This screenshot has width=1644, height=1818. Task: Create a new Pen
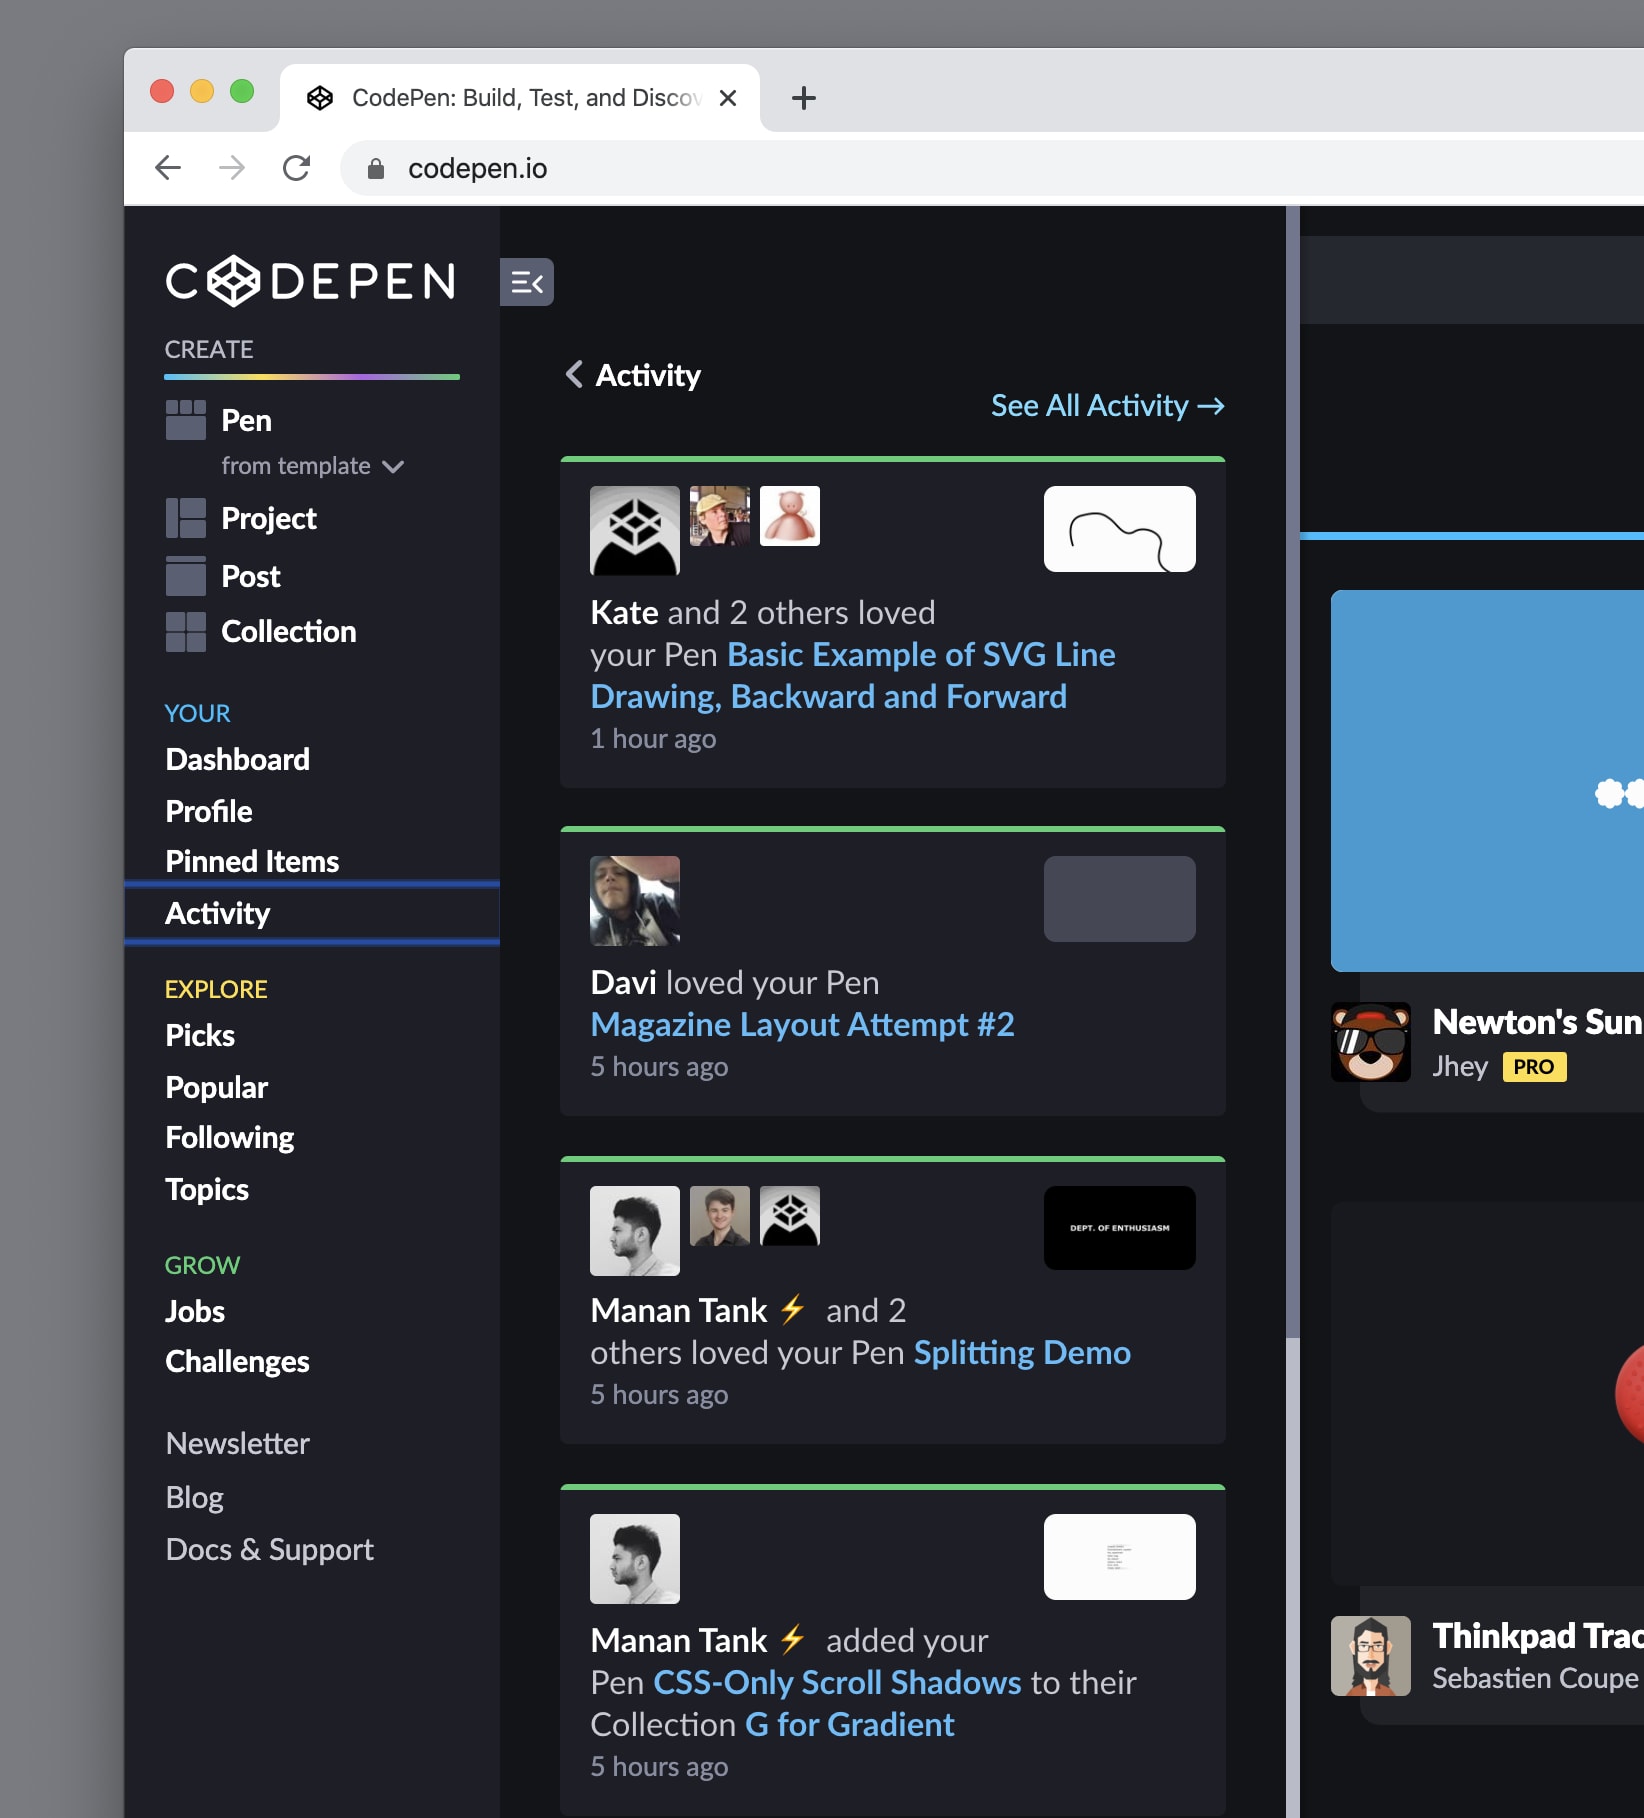pyautogui.click(x=246, y=420)
